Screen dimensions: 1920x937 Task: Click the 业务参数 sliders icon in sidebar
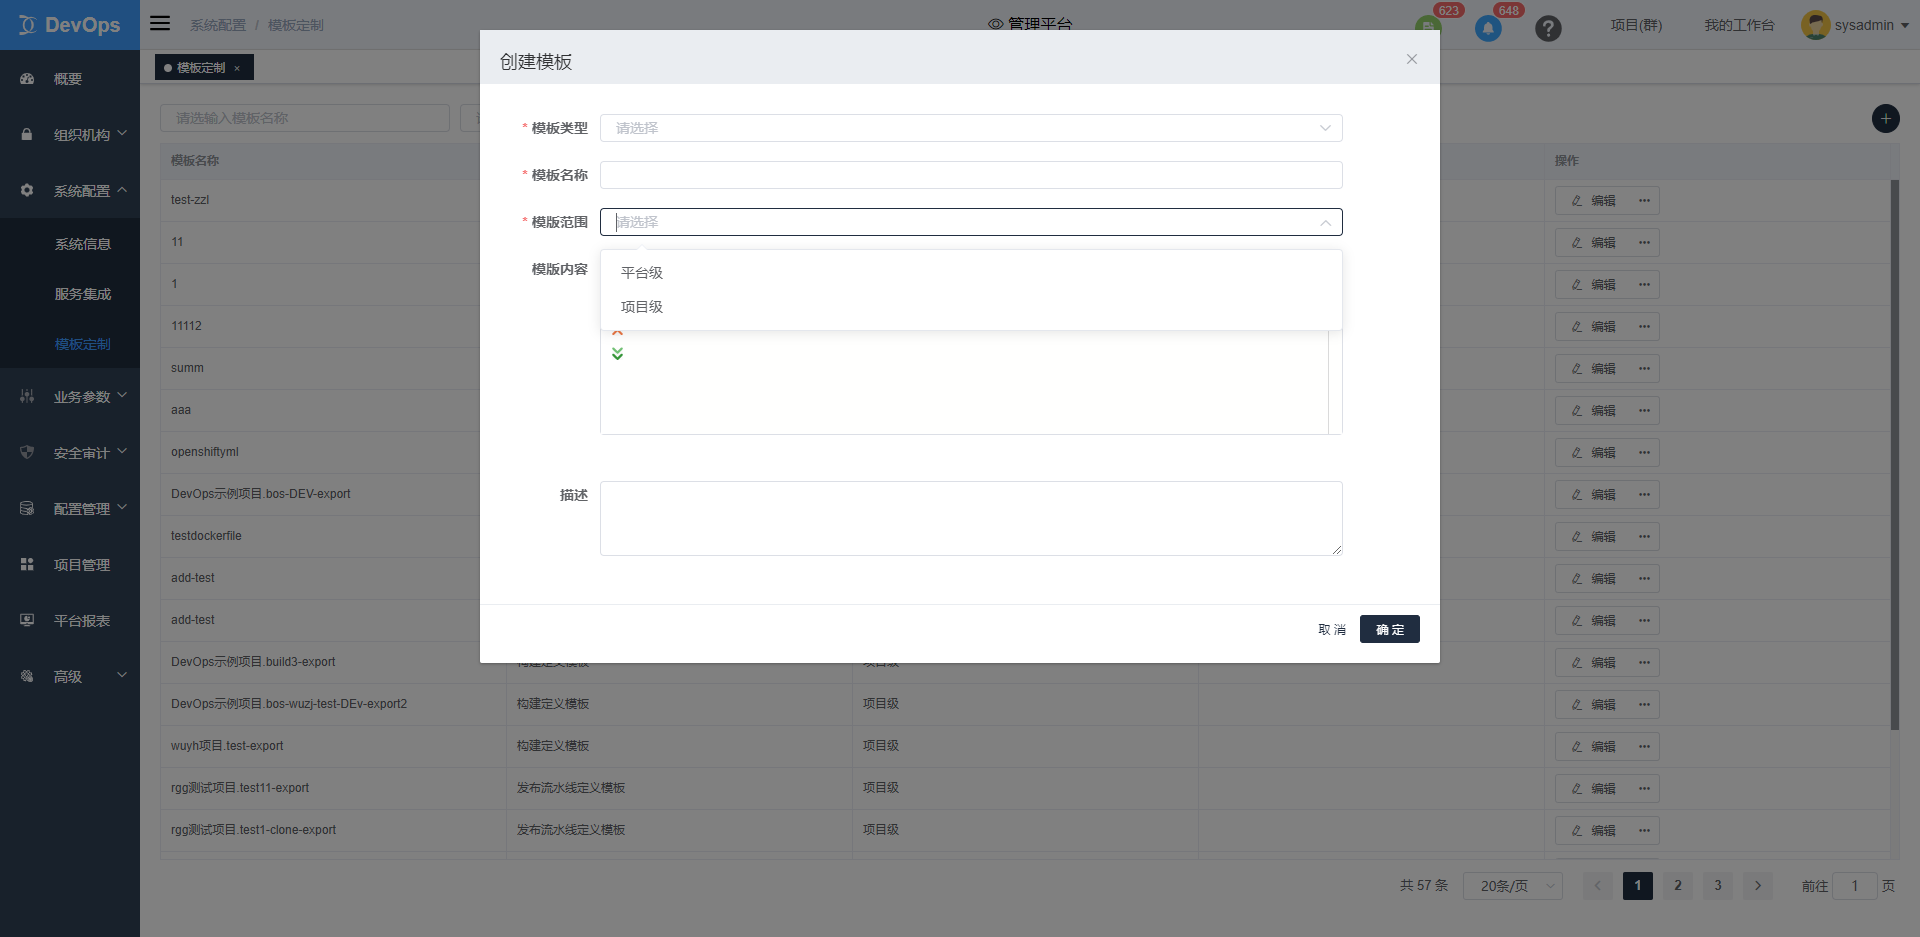[x=27, y=396]
